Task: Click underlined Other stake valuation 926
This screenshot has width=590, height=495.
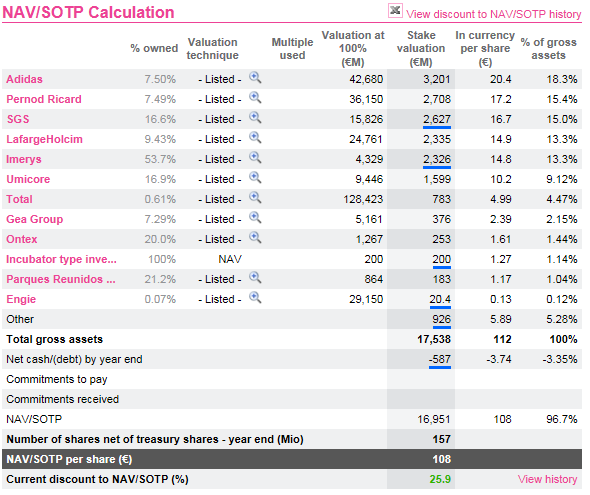Action: [442, 319]
